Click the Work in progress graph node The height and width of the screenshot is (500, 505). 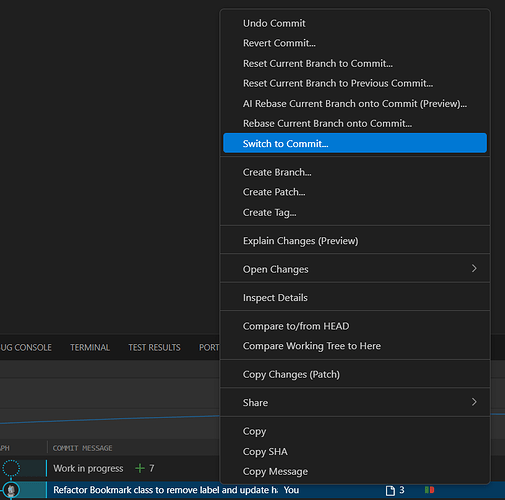click(11, 468)
